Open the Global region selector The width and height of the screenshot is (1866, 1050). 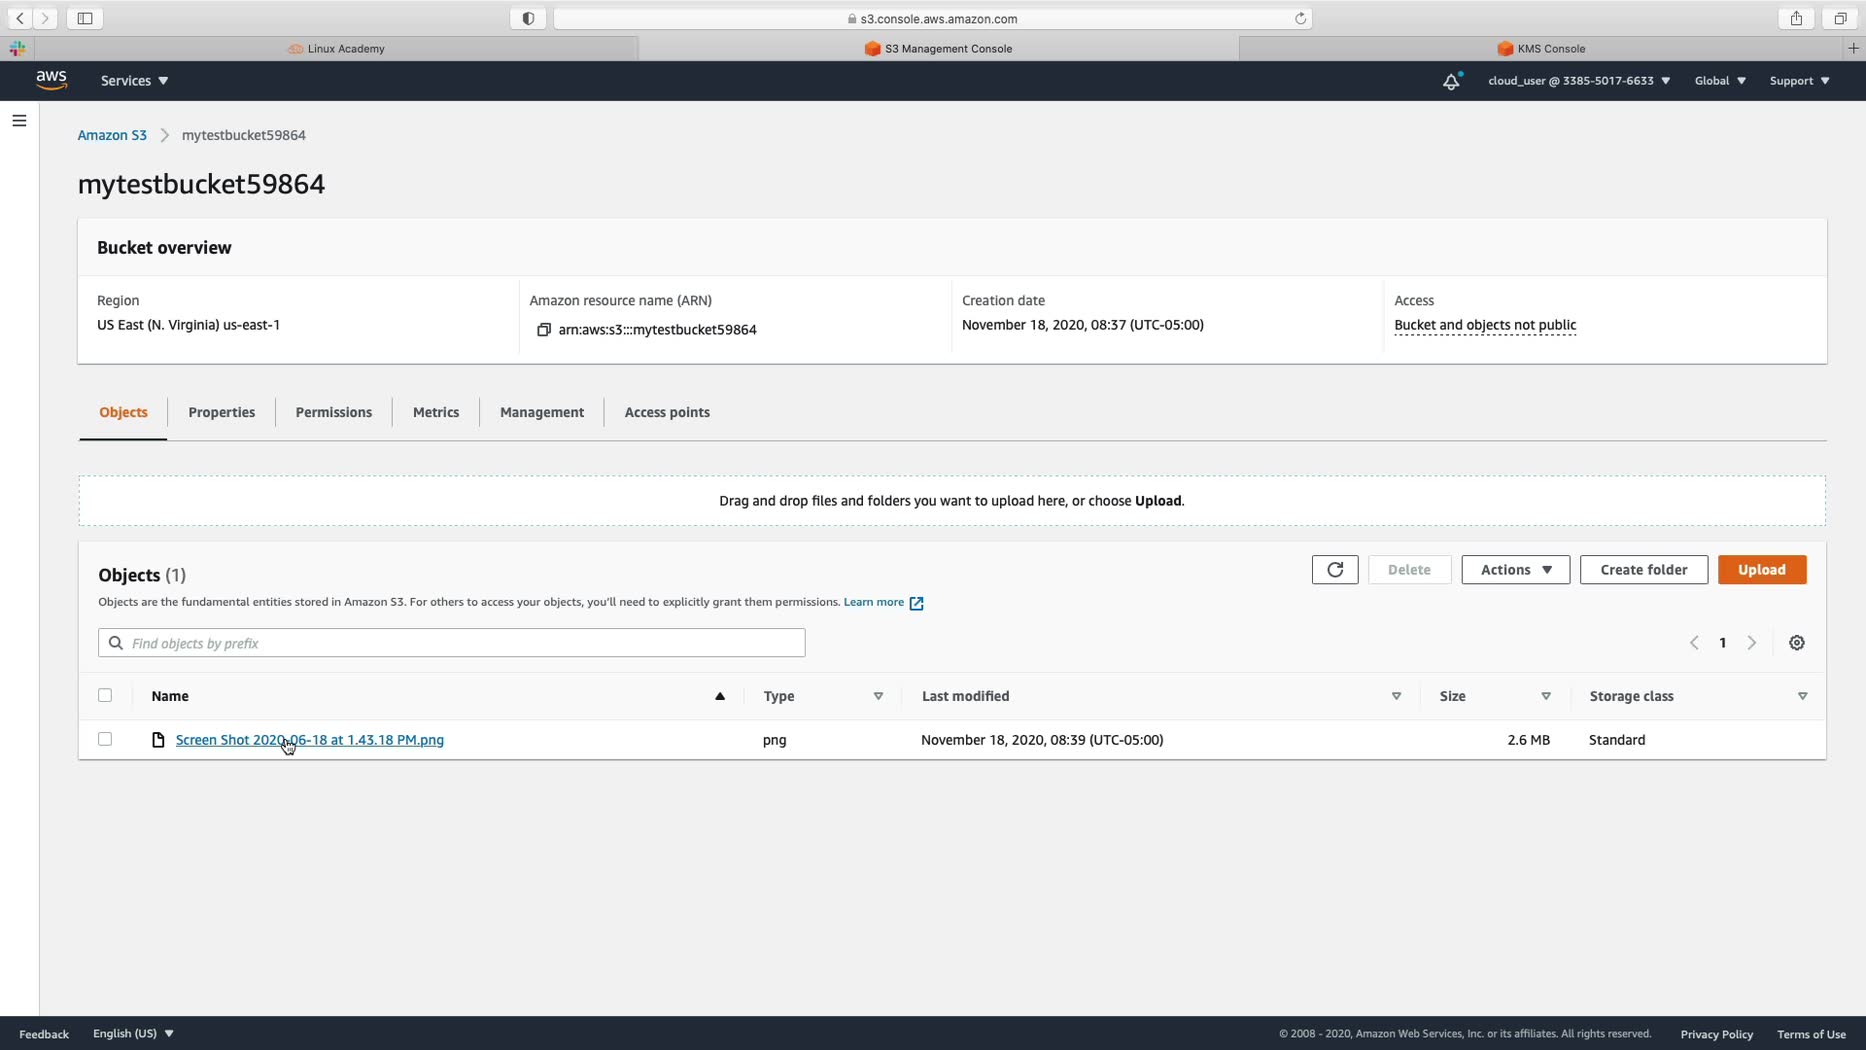tap(1720, 81)
